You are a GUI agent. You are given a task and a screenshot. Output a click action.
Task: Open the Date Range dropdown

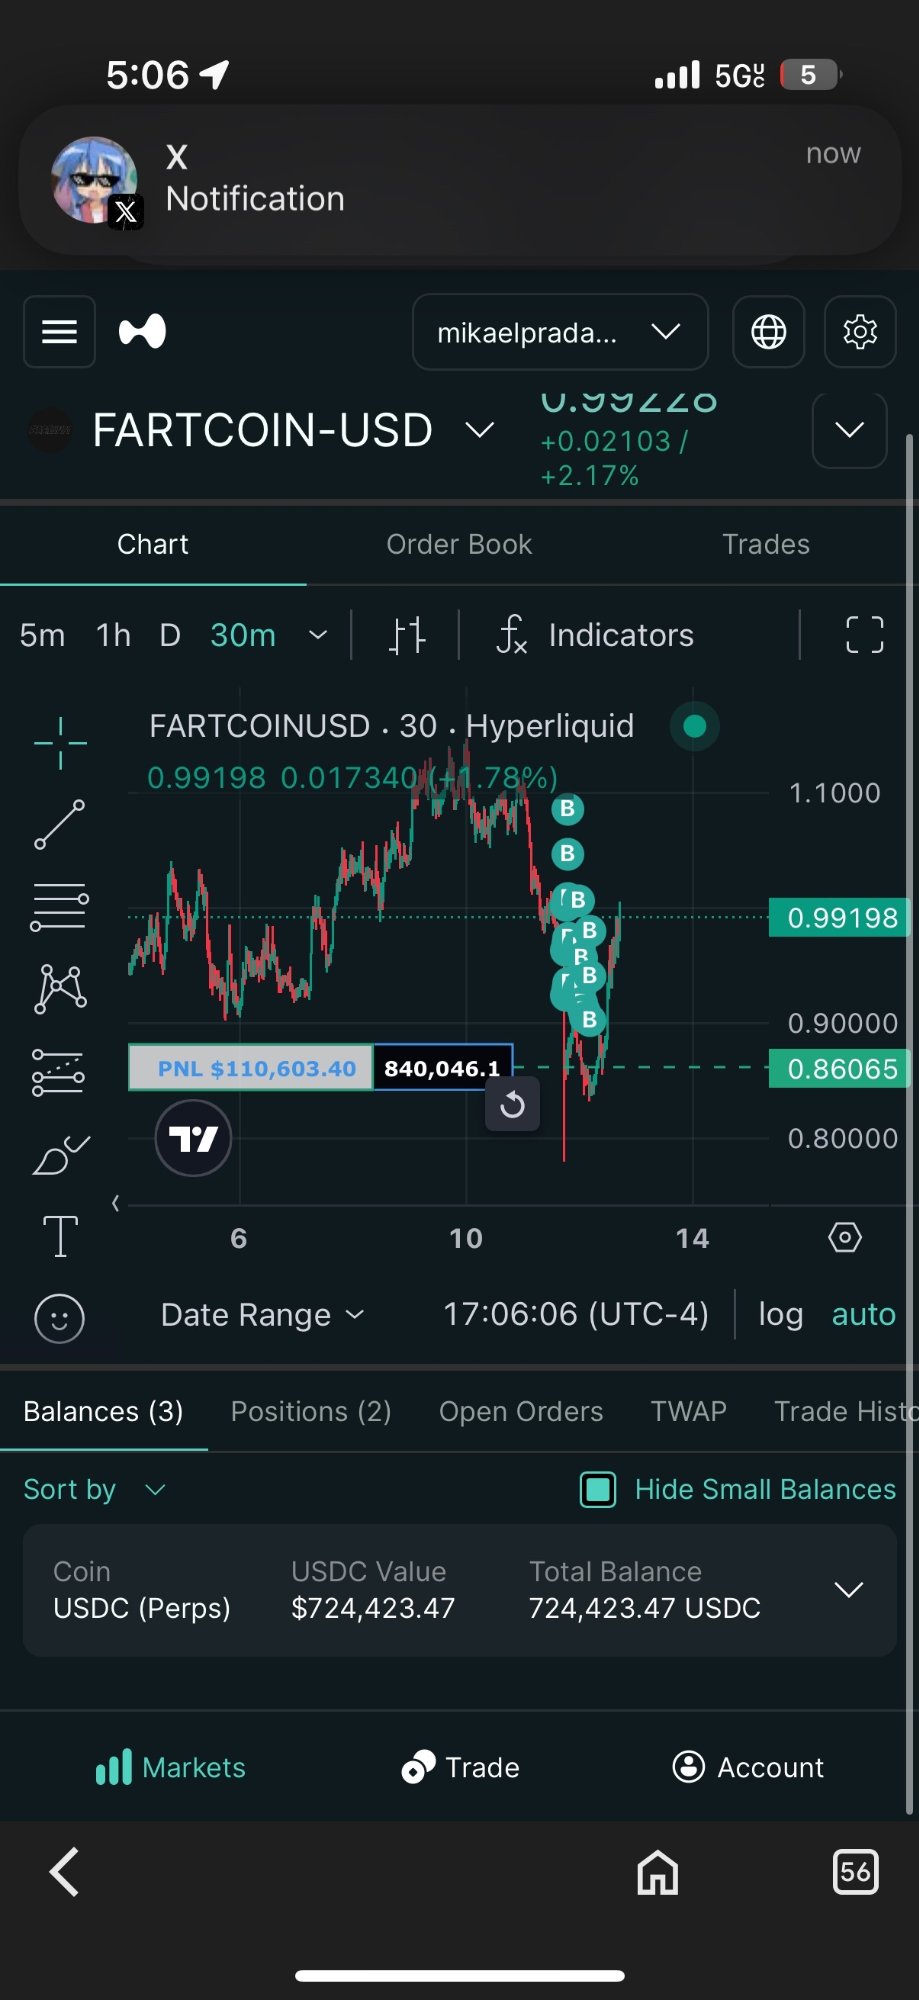point(262,1315)
